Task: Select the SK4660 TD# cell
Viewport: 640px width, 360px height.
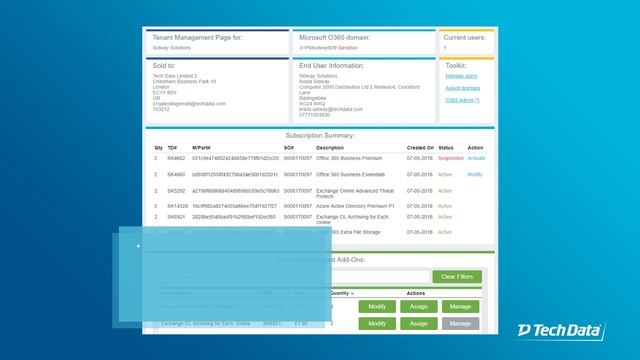Action: (176, 174)
